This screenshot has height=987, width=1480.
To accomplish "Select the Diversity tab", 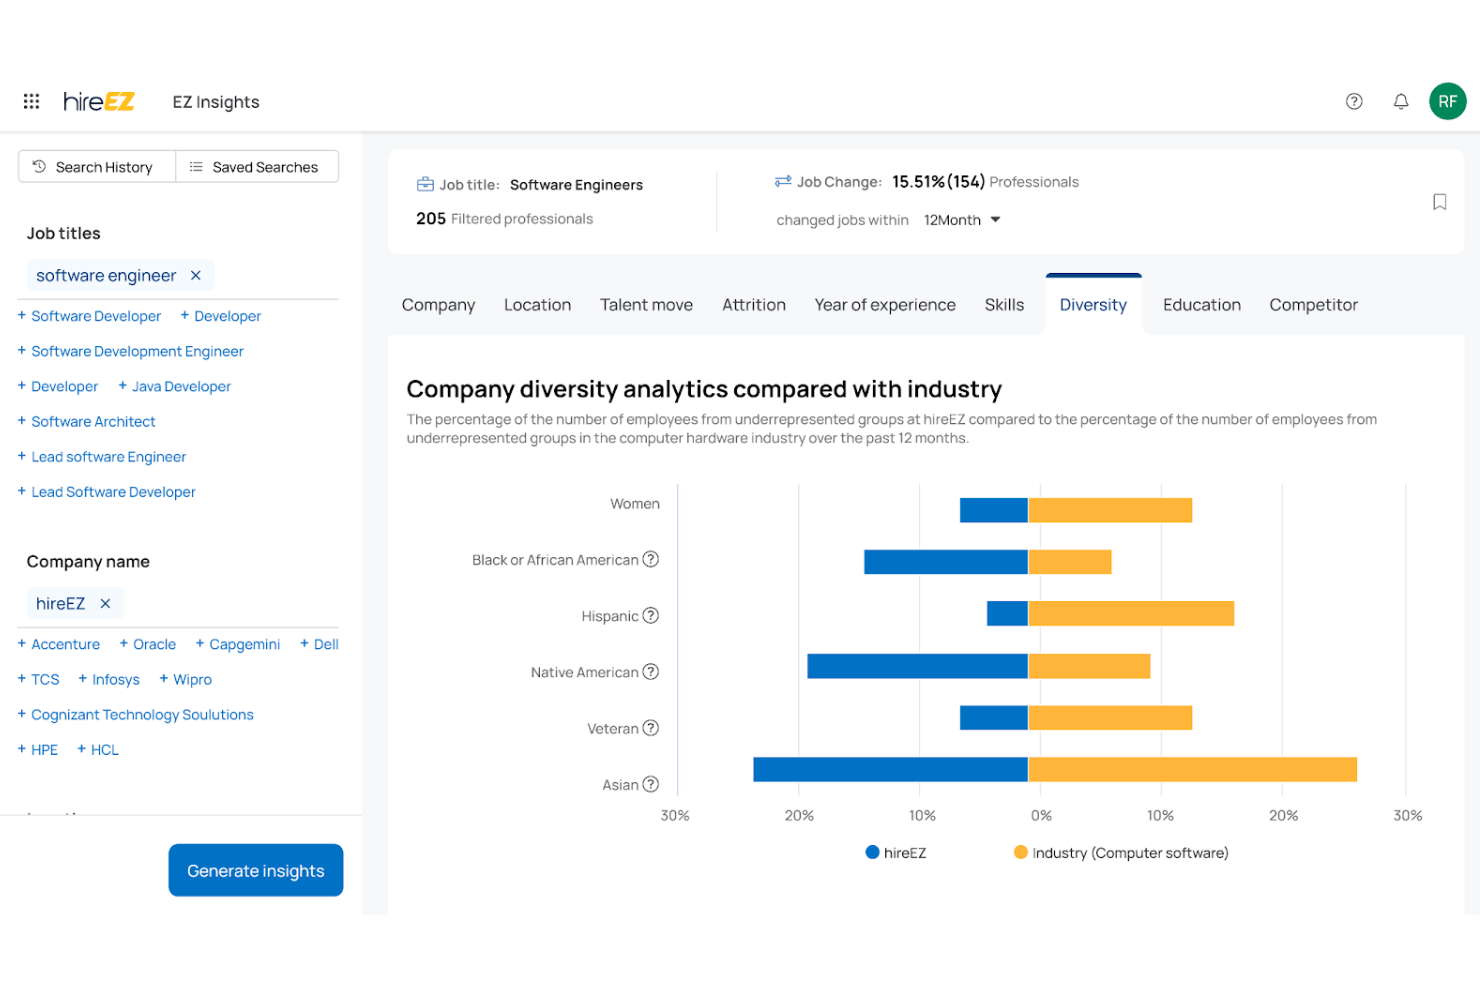I will pos(1093,305).
